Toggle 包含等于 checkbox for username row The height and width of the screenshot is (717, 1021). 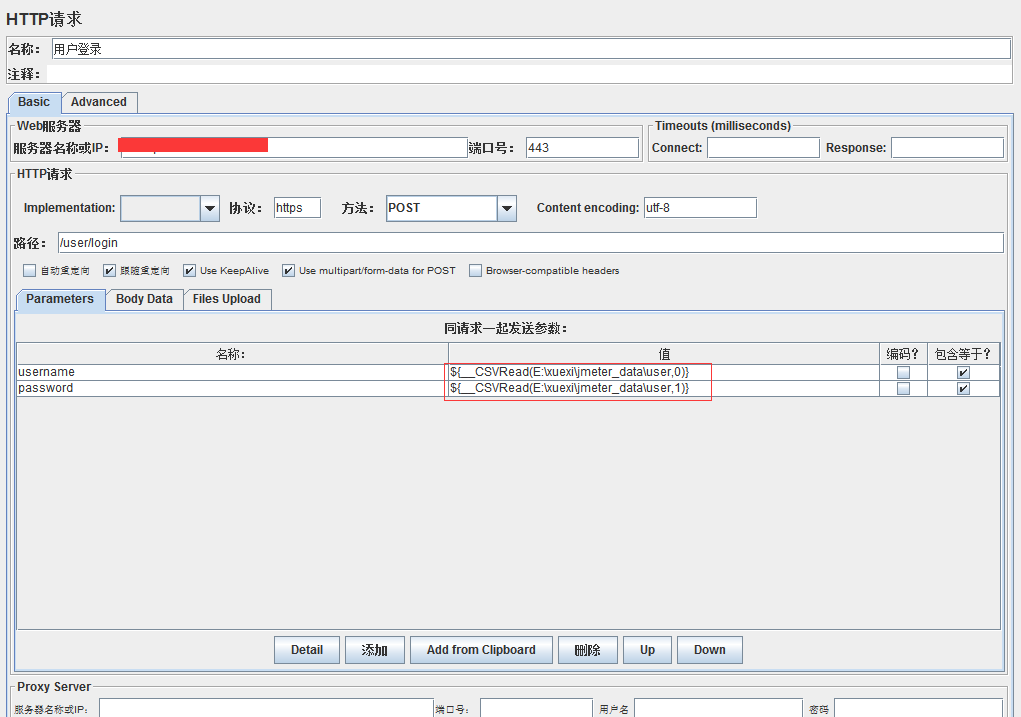click(x=963, y=373)
